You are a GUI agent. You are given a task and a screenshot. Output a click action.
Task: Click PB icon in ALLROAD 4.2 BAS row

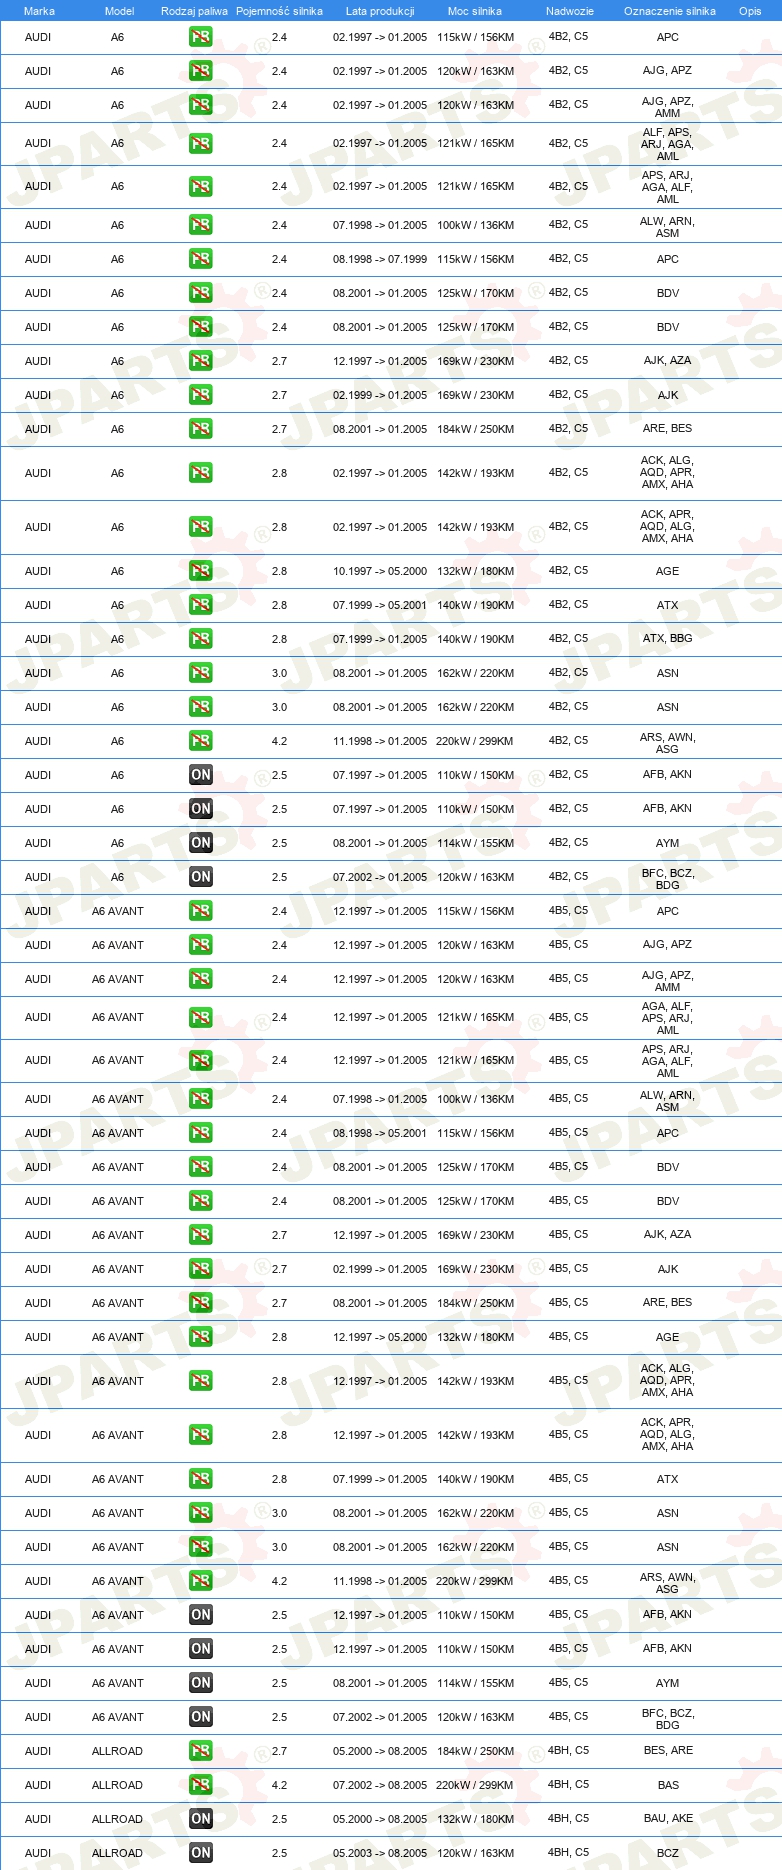(x=201, y=1785)
